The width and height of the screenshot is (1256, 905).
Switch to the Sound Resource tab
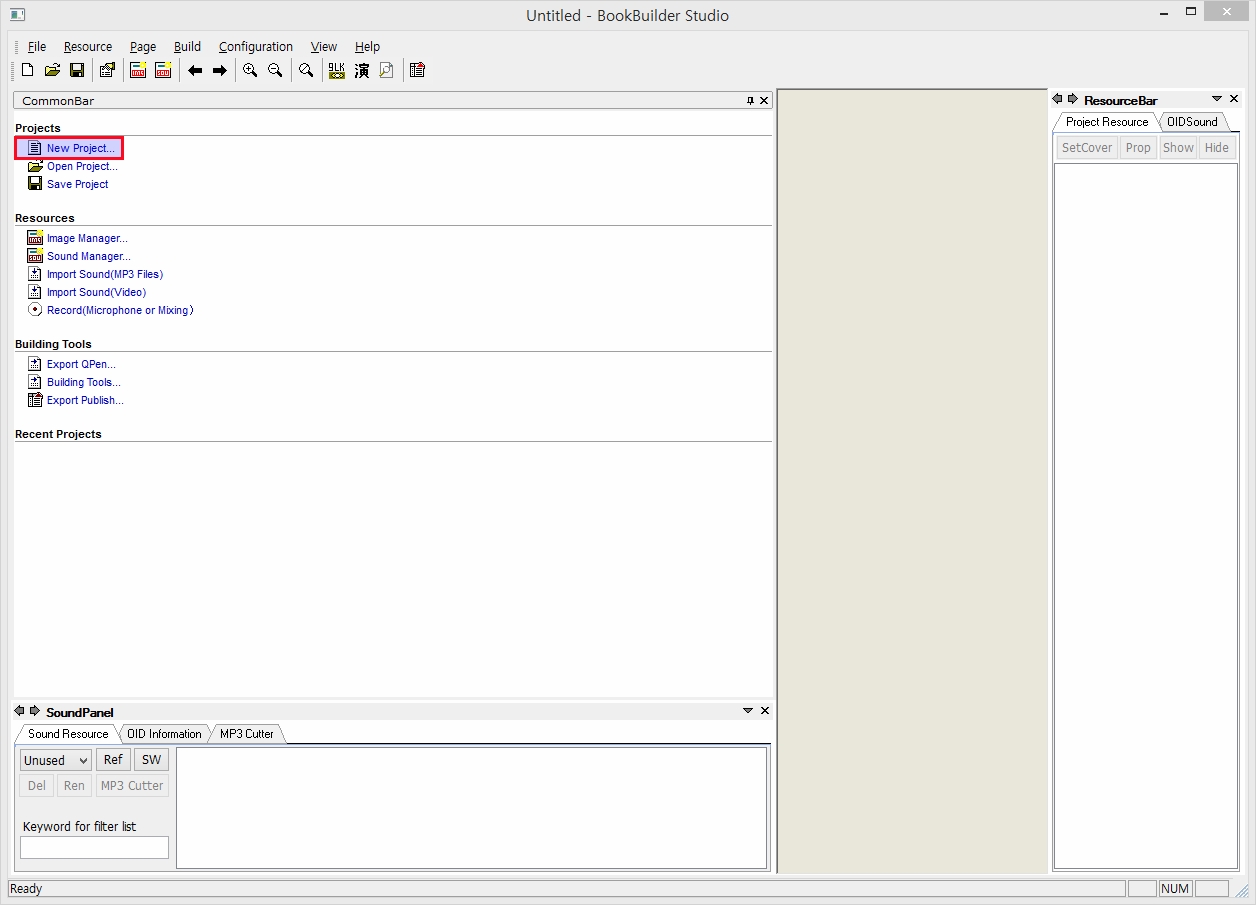(68, 734)
